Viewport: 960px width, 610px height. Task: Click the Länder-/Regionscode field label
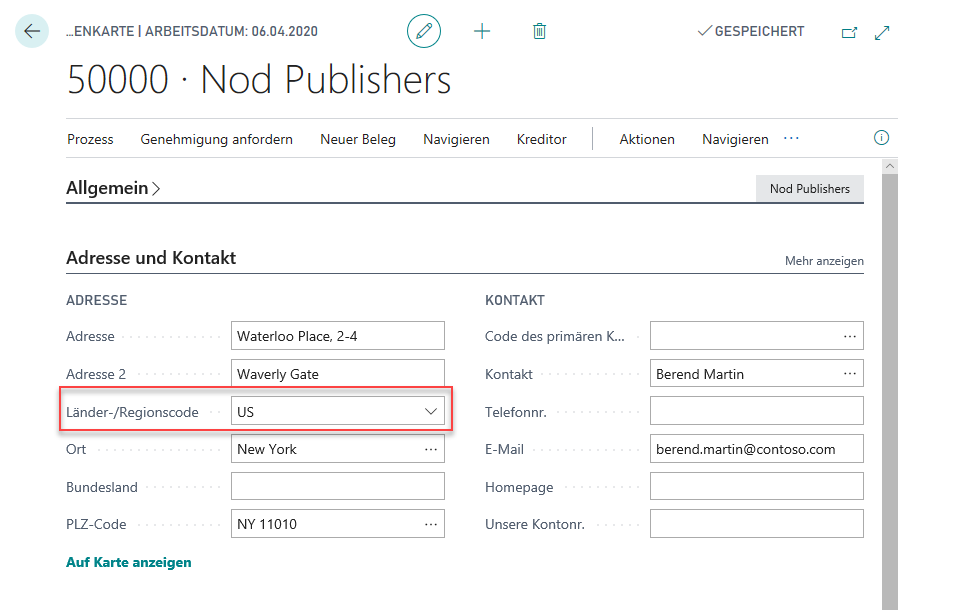(132, 412)
